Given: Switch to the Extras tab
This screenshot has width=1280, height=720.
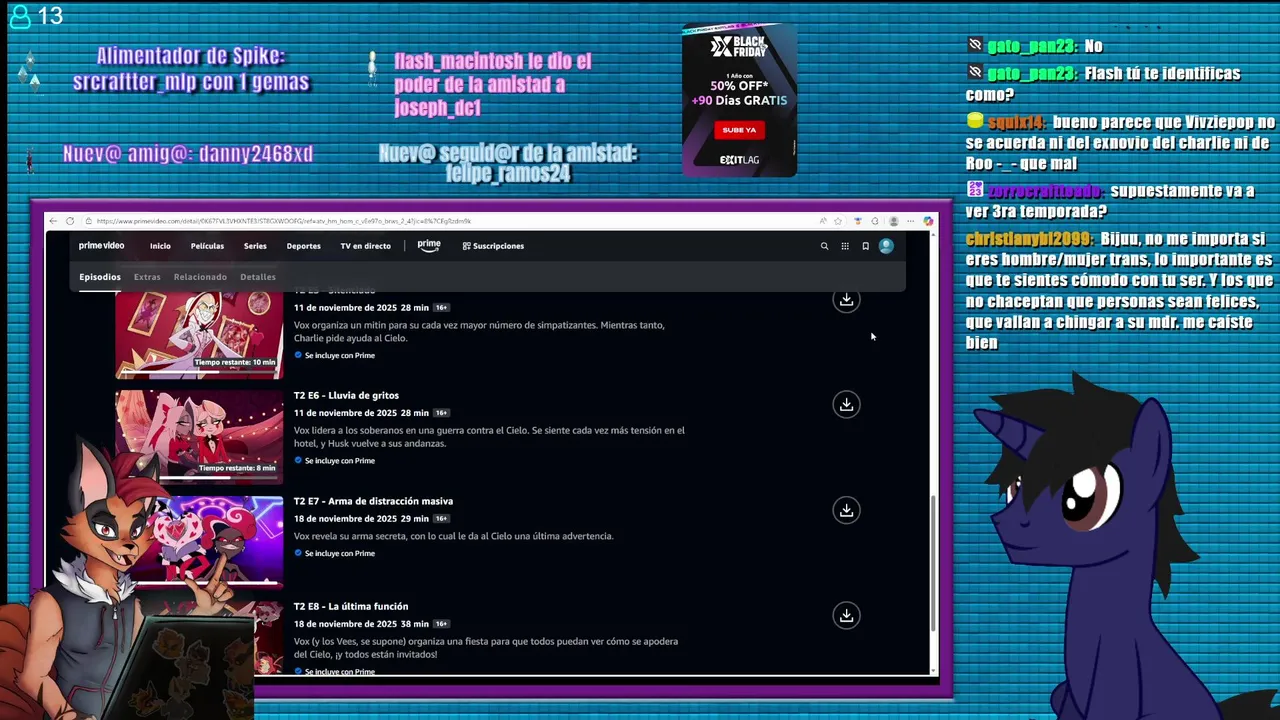Looking at the screenshot, I should [x=147, y=277].
